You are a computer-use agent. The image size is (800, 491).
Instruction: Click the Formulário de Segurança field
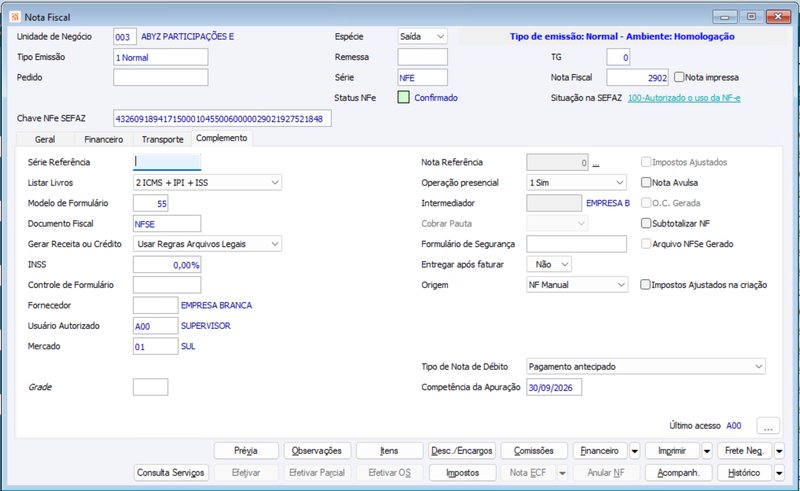point(577,243)
